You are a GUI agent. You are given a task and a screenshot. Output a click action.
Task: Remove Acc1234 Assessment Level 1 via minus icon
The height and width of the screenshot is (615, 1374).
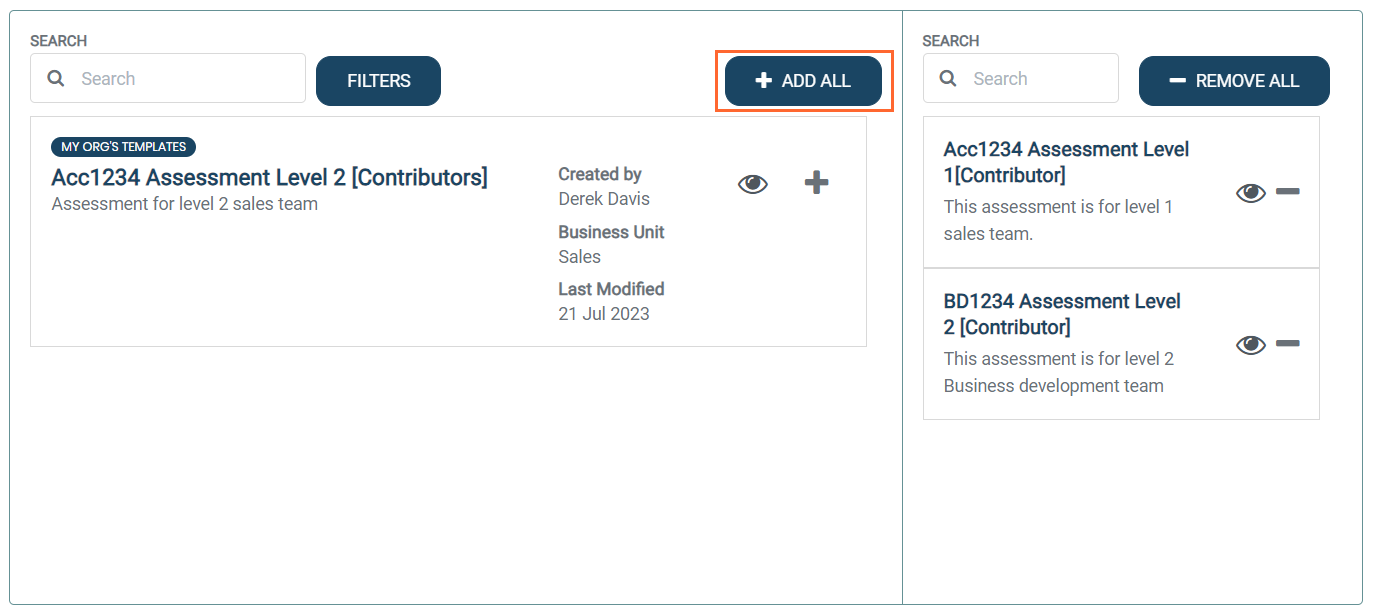(1288, 192)
